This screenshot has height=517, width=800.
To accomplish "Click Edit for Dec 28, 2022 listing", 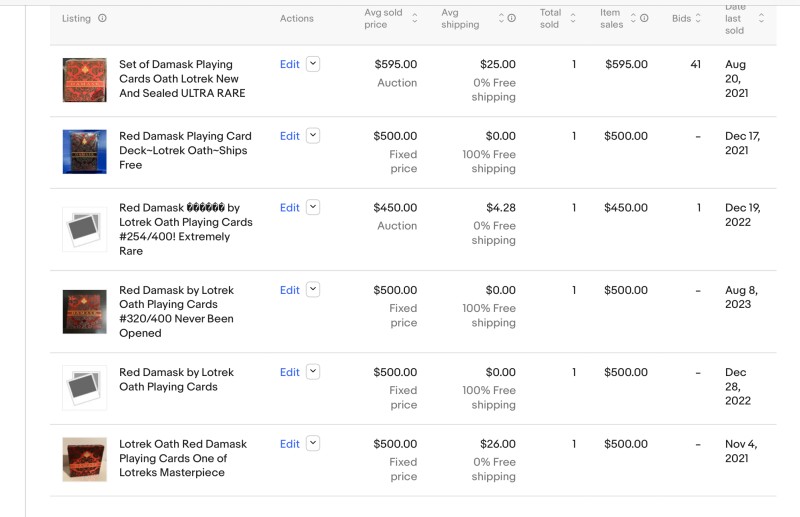I will pyautogui.click(x=289, y=372).
